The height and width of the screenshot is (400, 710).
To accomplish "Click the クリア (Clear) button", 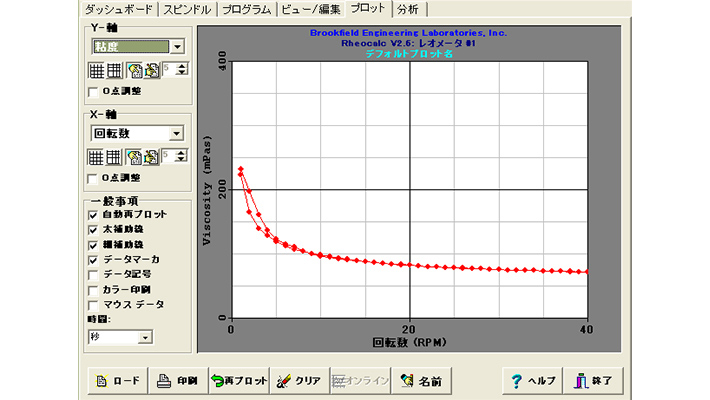I will [x=298, y=380].
